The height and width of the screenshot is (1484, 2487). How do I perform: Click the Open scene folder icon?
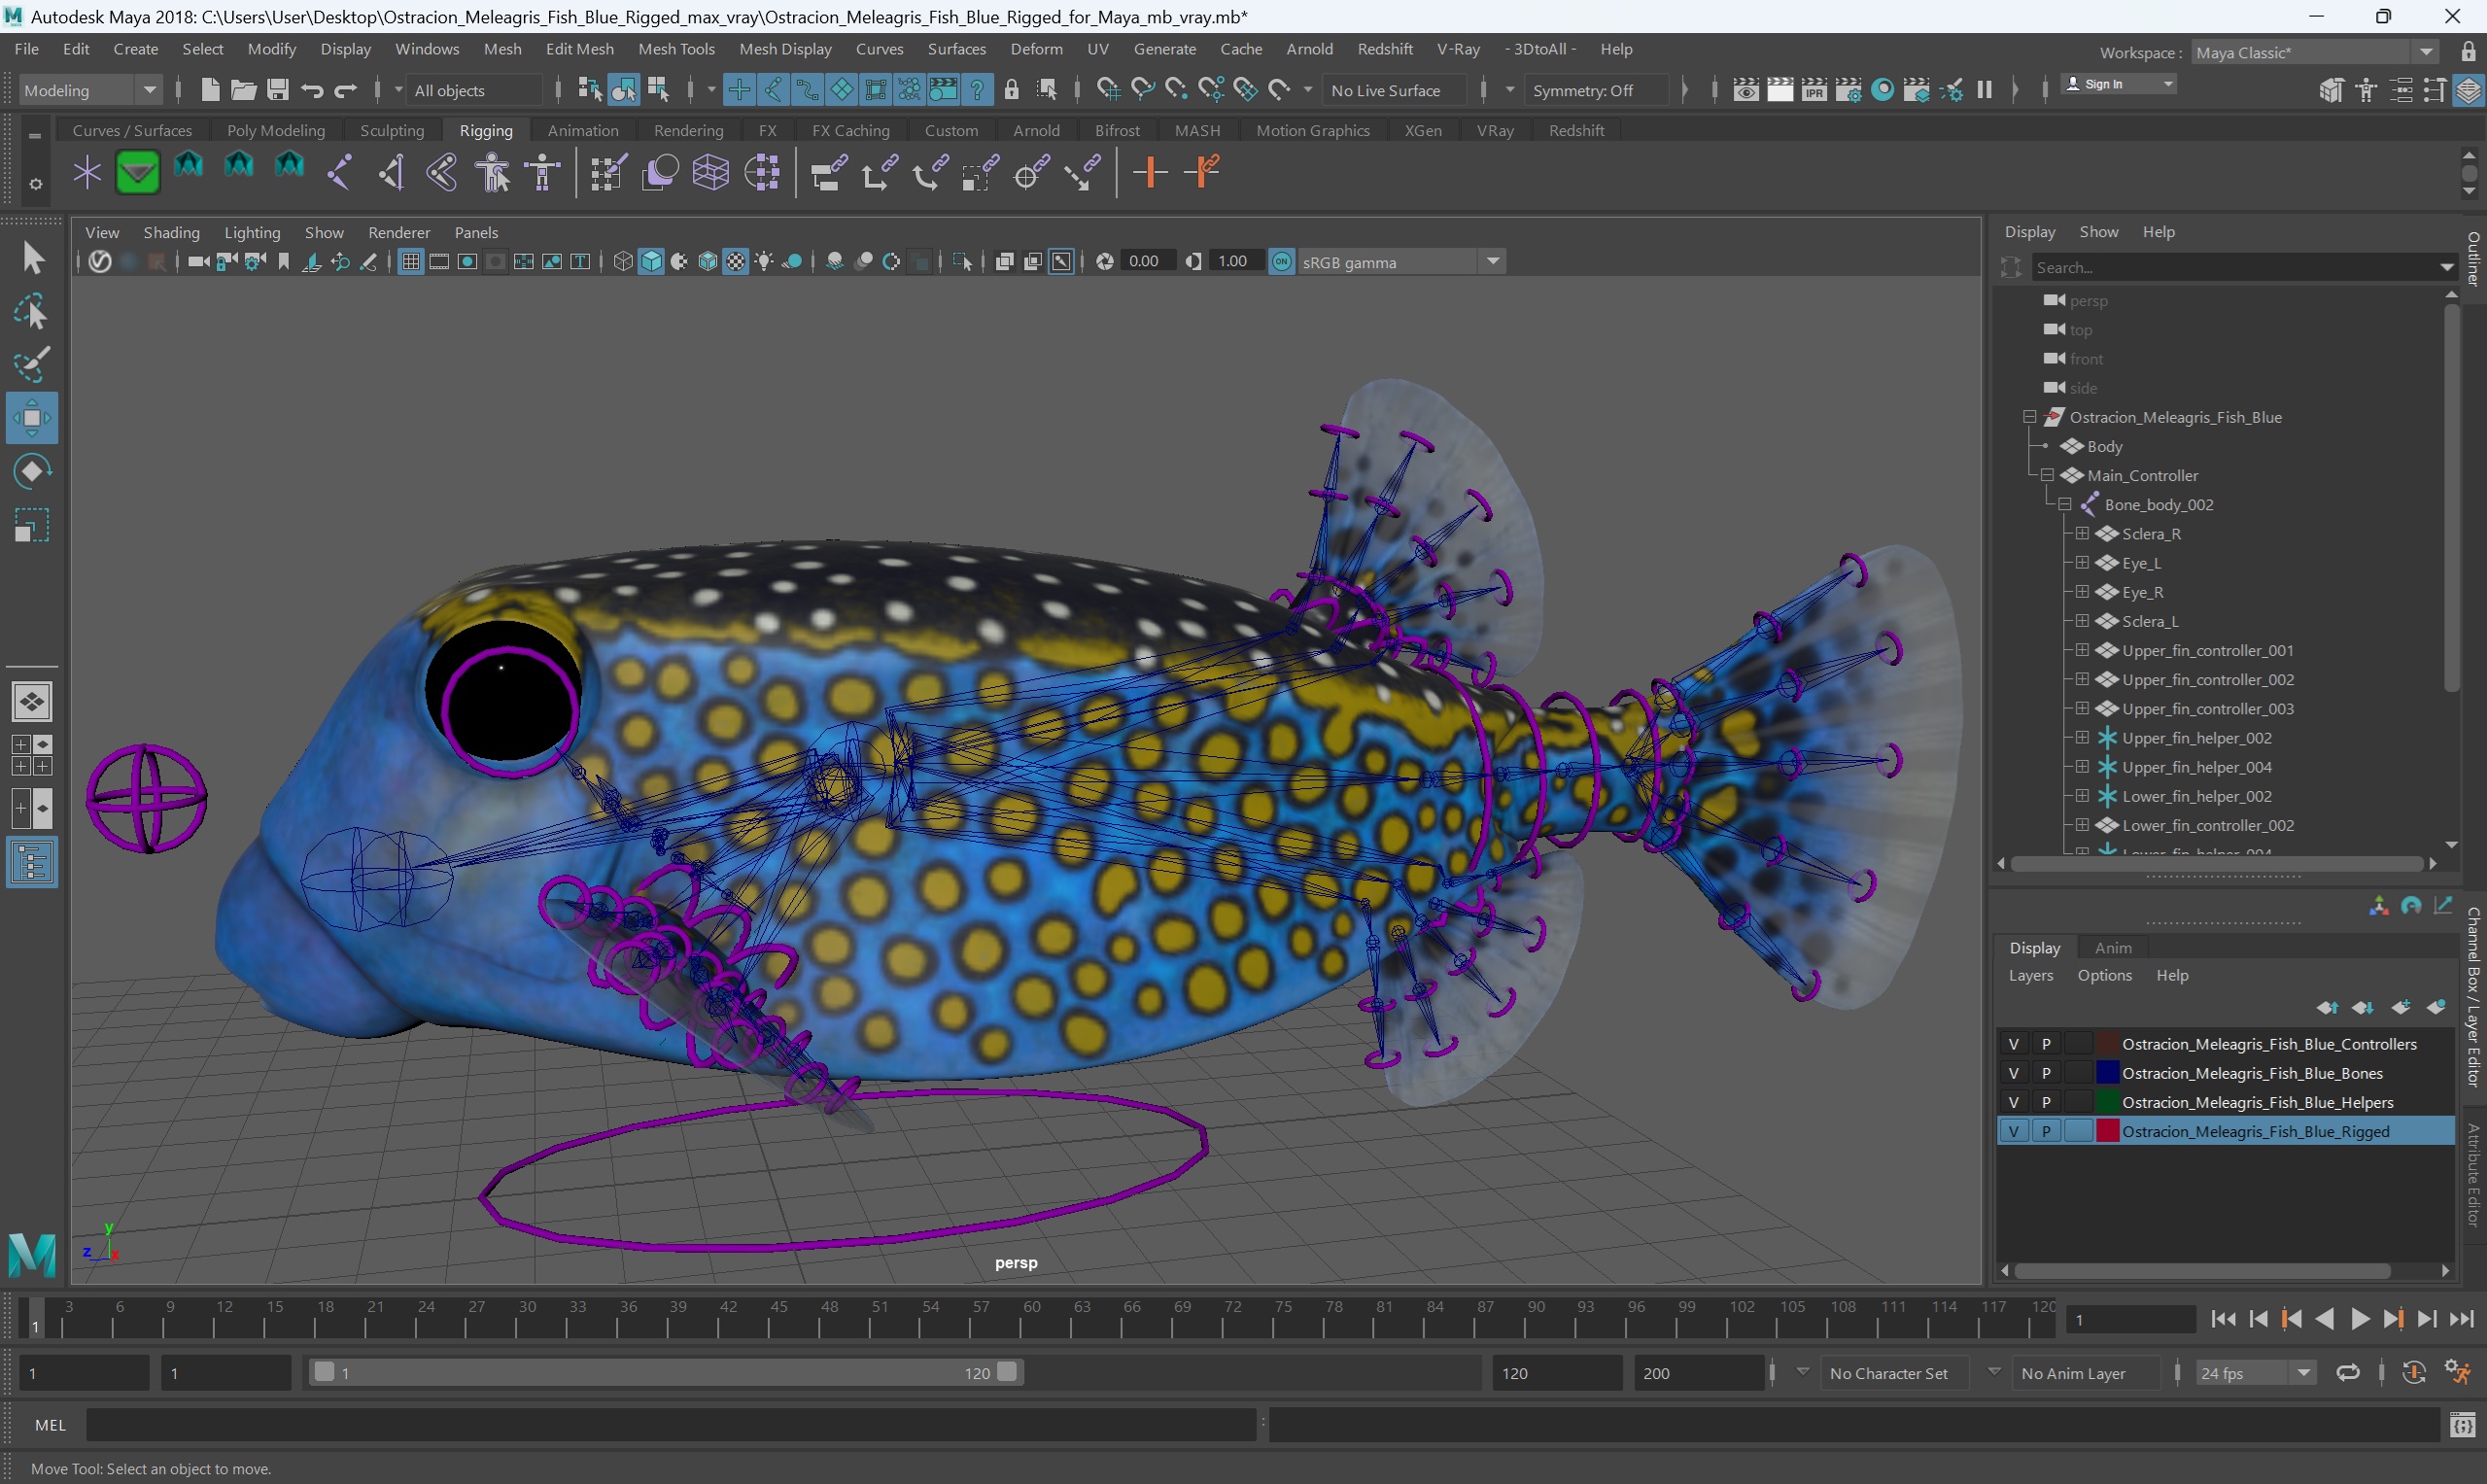click(243, 90)
